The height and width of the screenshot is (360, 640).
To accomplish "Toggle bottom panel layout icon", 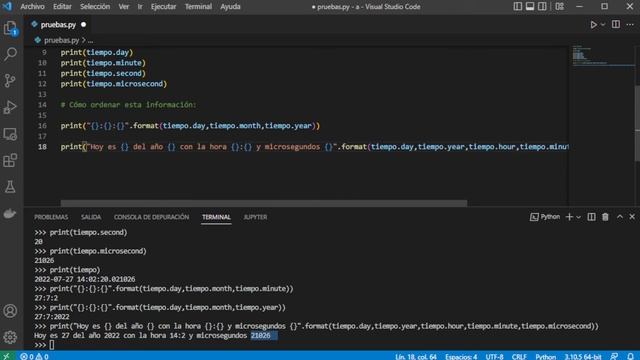I will (x=530, y=7).
